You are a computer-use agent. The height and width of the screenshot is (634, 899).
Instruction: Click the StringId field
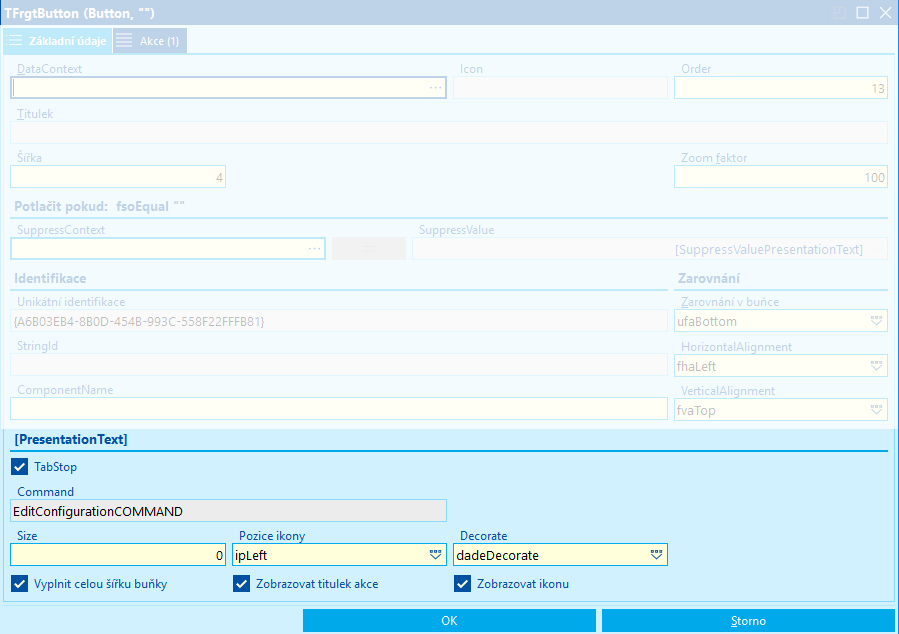[339, 365]
